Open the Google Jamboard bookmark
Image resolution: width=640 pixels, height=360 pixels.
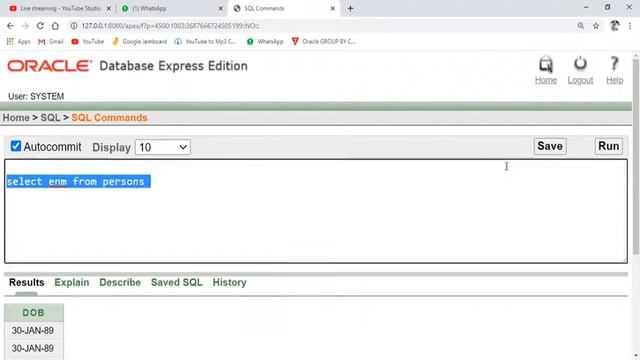pos(139,41)
